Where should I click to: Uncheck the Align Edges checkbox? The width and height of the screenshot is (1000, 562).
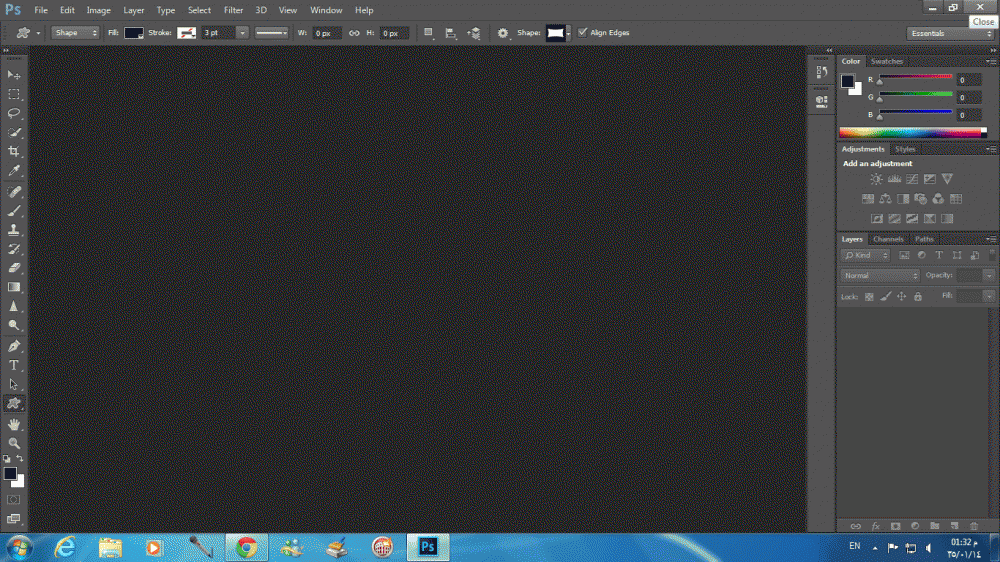(x=583, y=33)
